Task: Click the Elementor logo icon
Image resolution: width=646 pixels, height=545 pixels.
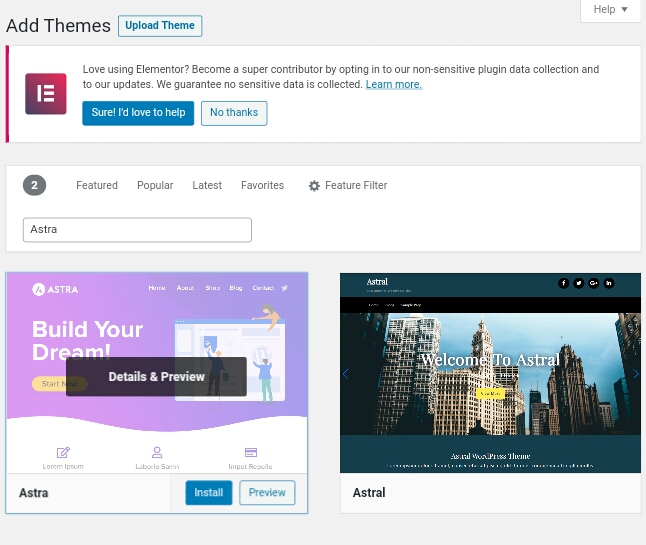Action: [x=46, y=94]
